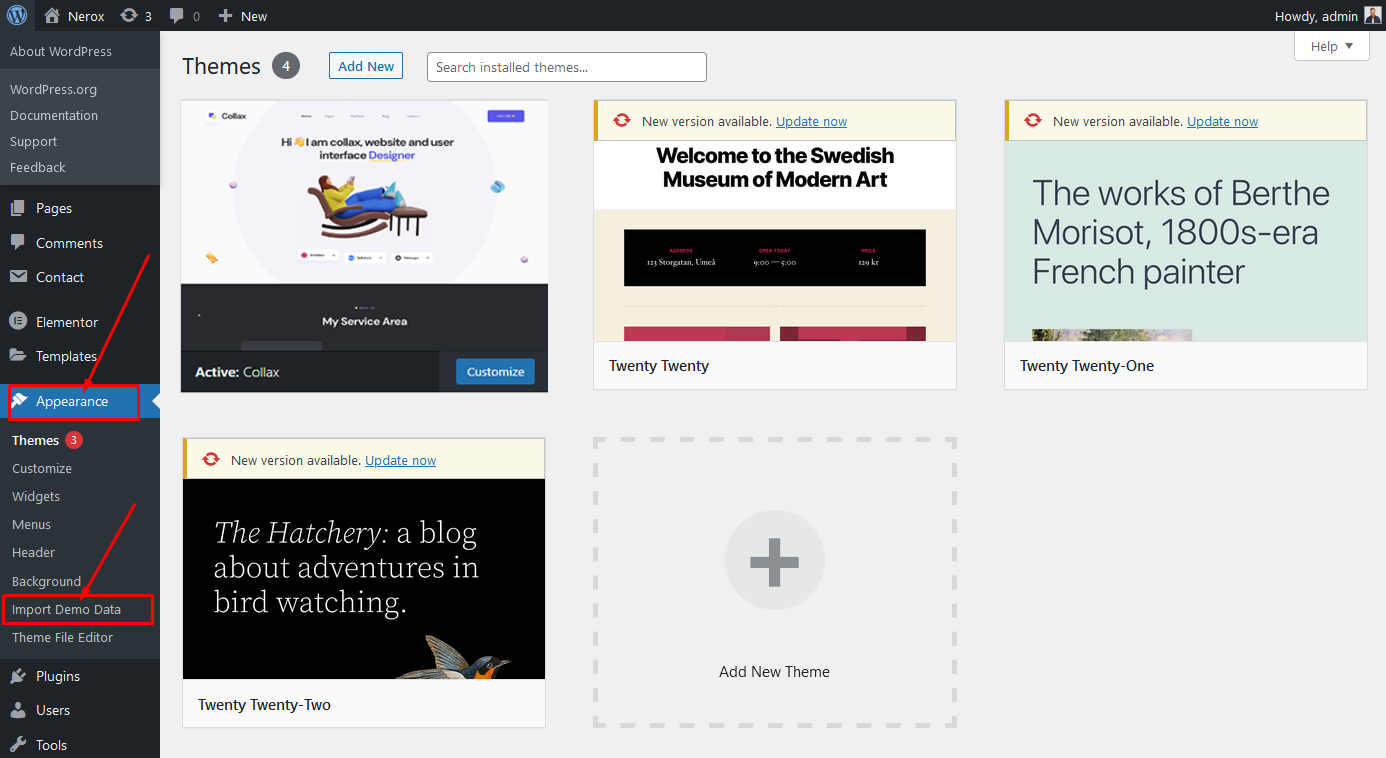Click the Elementor sidebar icon
This screenshot has height=758, width=1386.
(x=18, y=322)
